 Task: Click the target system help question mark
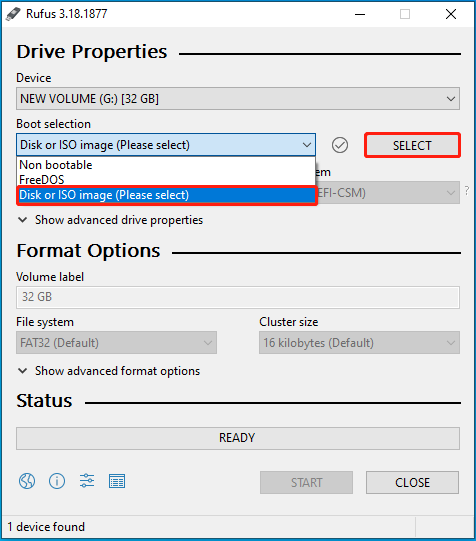click(467, 191)
